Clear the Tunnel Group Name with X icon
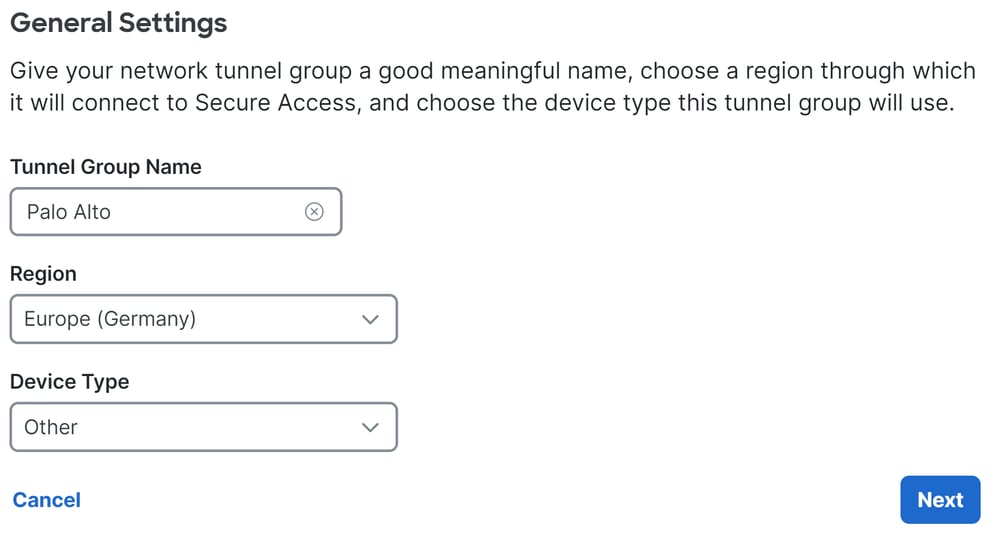This screenshot has width=999, height=539. [x=314, y=212]
